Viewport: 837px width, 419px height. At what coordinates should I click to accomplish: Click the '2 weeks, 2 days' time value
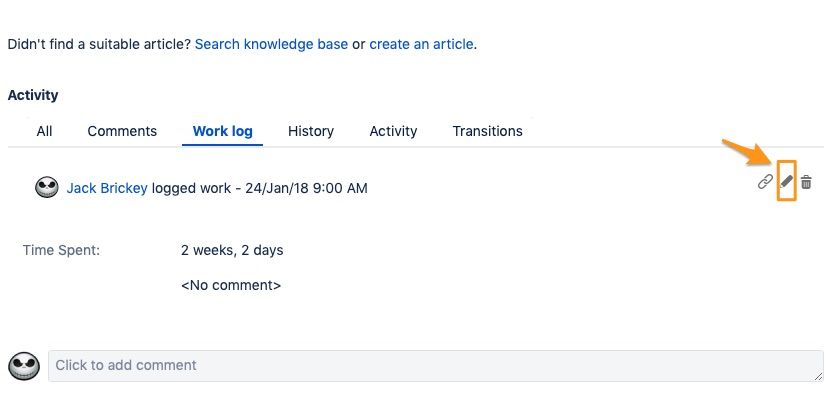(x=232, y=250)
